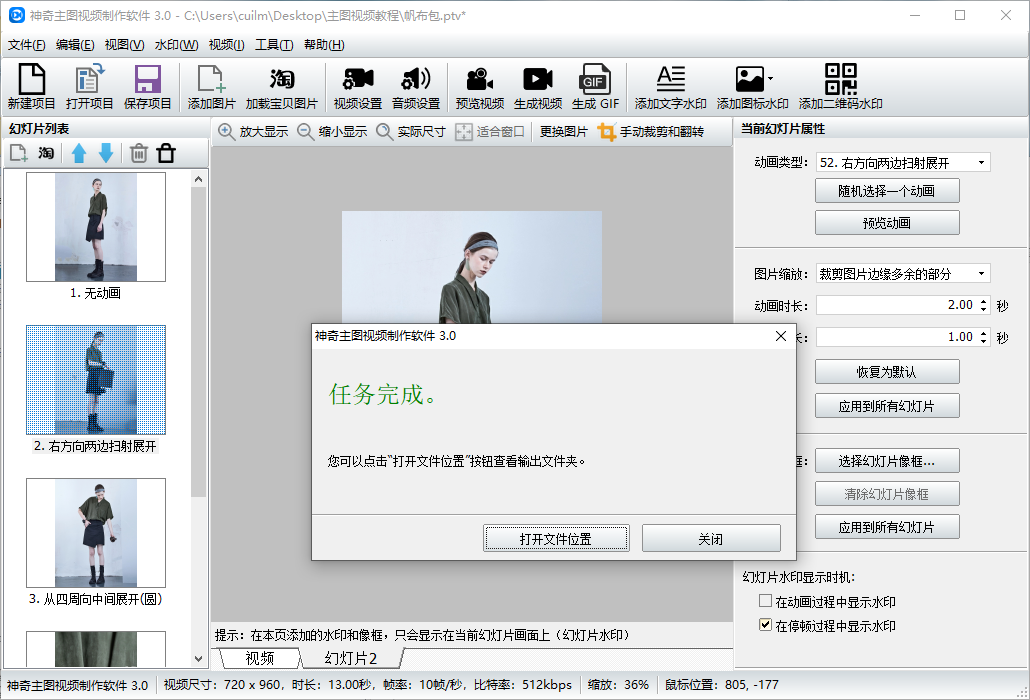Save project via 保存项目 icon

[x=147, y=86]
